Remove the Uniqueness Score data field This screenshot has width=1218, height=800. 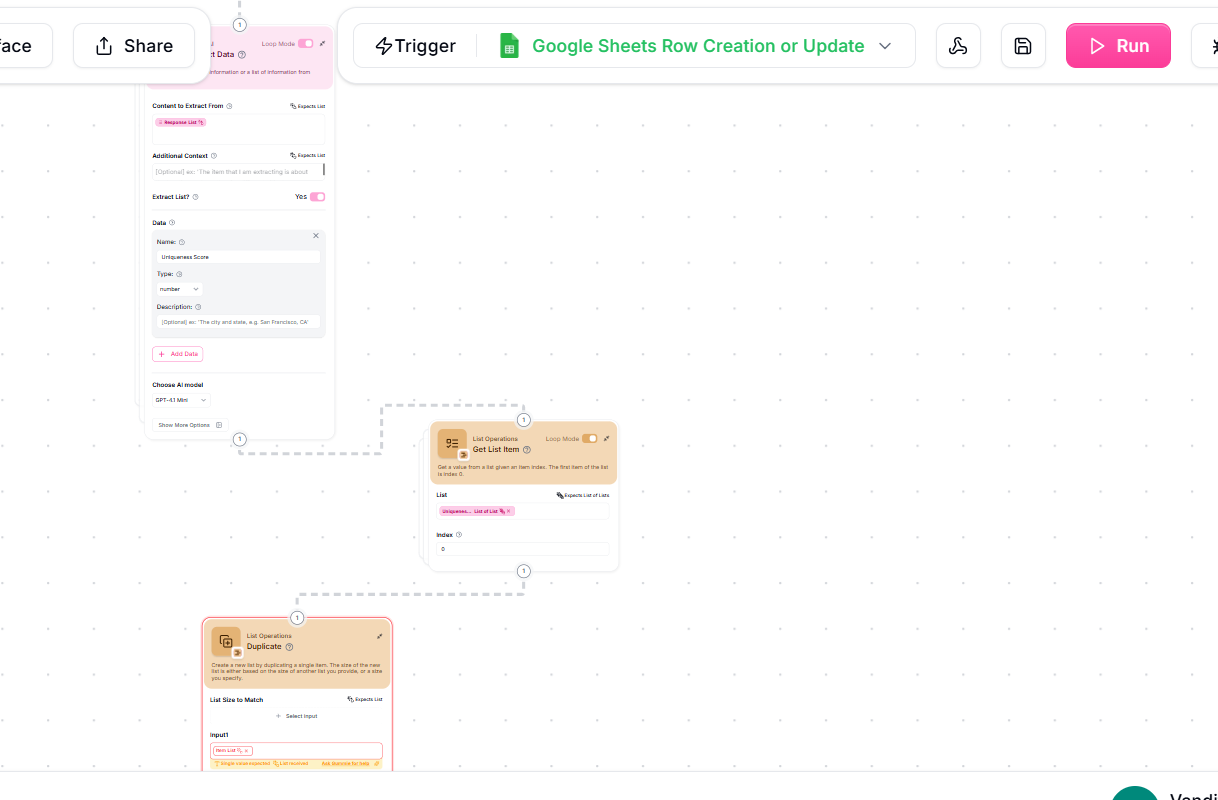click(316, 236)
